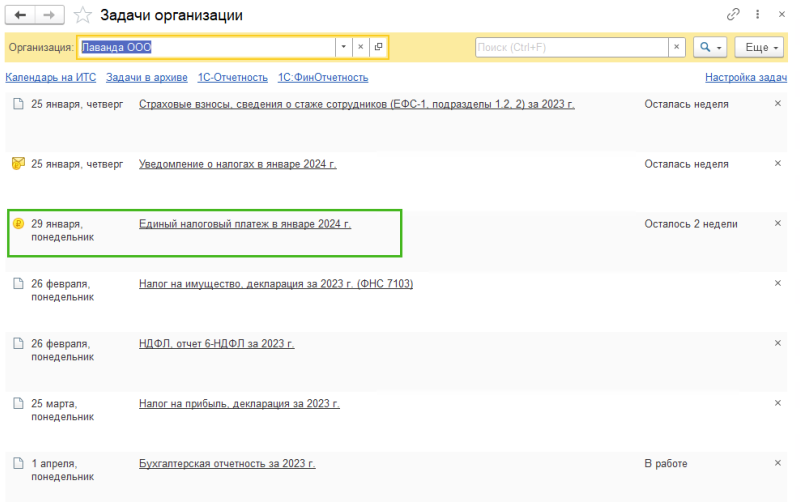Open the Календарь на ИТС link
The height and width of the screenshot is (502, 800).
click(x=51, y=78)
